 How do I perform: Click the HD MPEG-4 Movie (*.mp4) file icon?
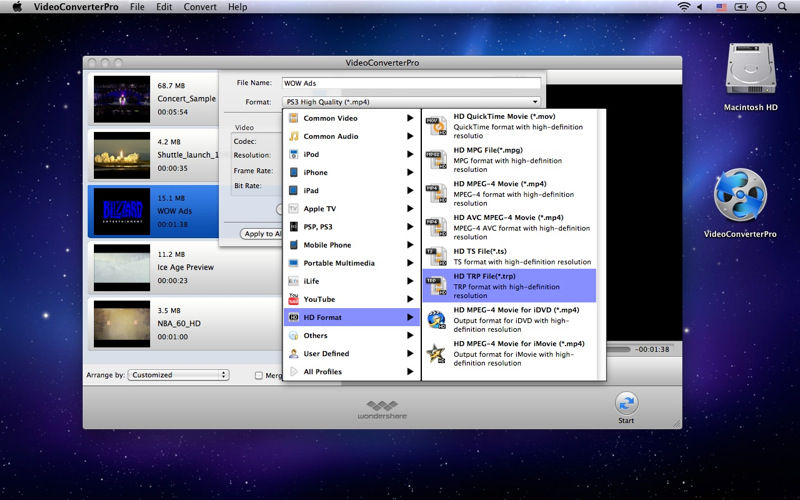pos(436,193)
